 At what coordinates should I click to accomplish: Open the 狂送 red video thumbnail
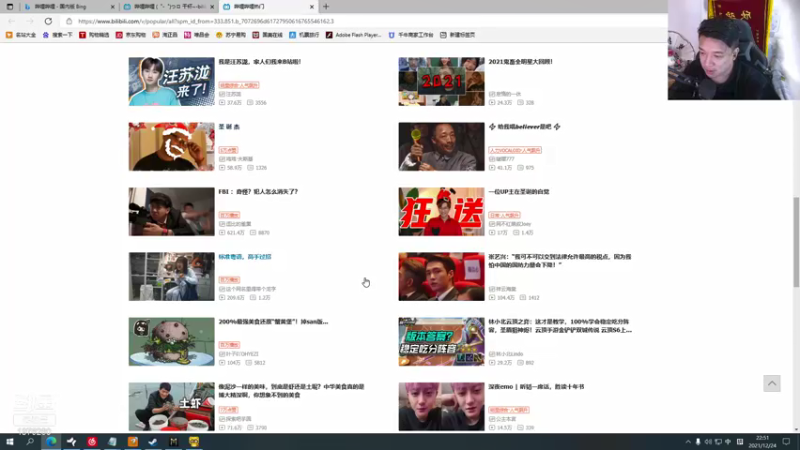(441, 212)
